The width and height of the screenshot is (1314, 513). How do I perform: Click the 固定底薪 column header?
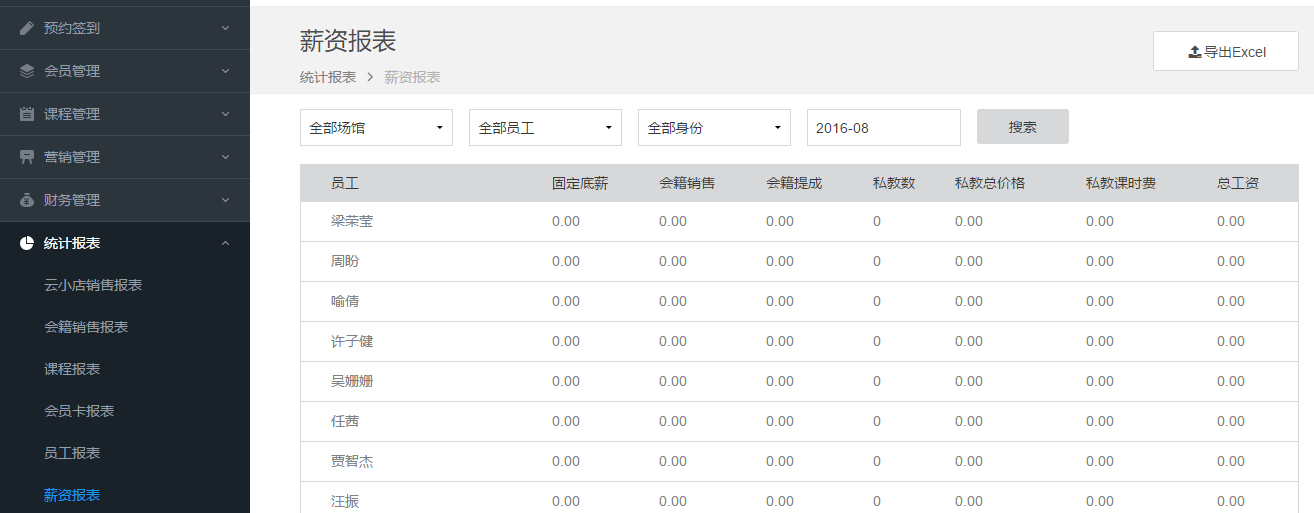pos(580,183)
